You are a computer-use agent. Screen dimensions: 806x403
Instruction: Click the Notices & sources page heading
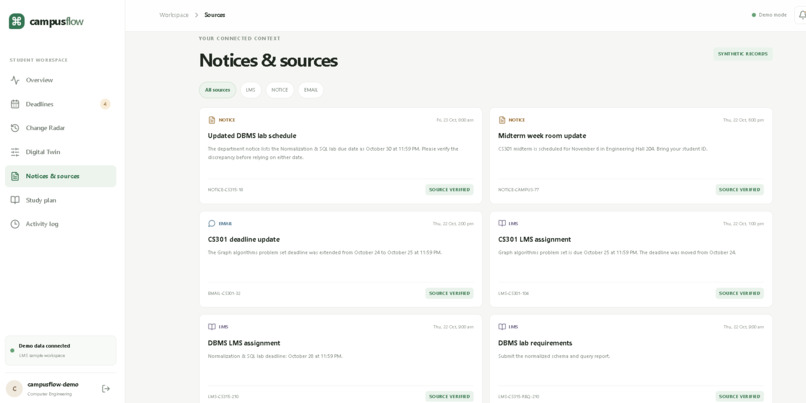tap(268, 61)
